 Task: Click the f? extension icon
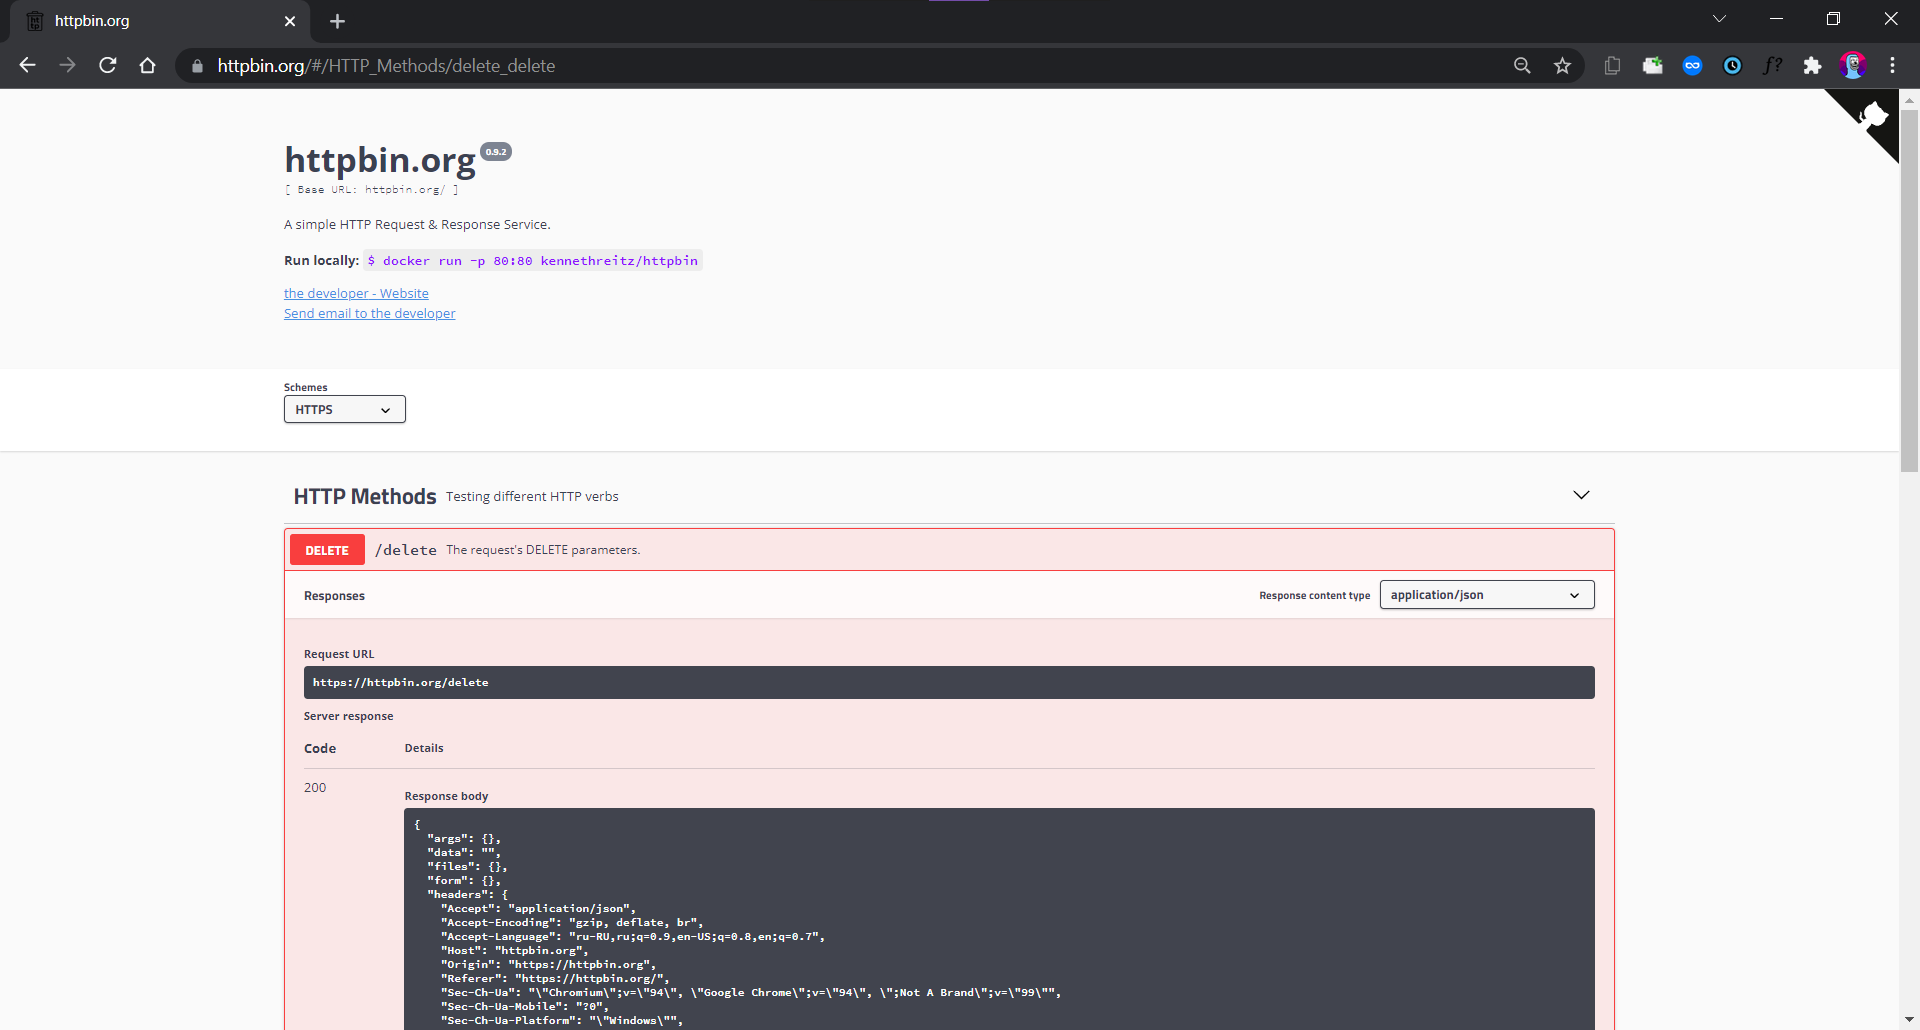(x=1772, y=65)
